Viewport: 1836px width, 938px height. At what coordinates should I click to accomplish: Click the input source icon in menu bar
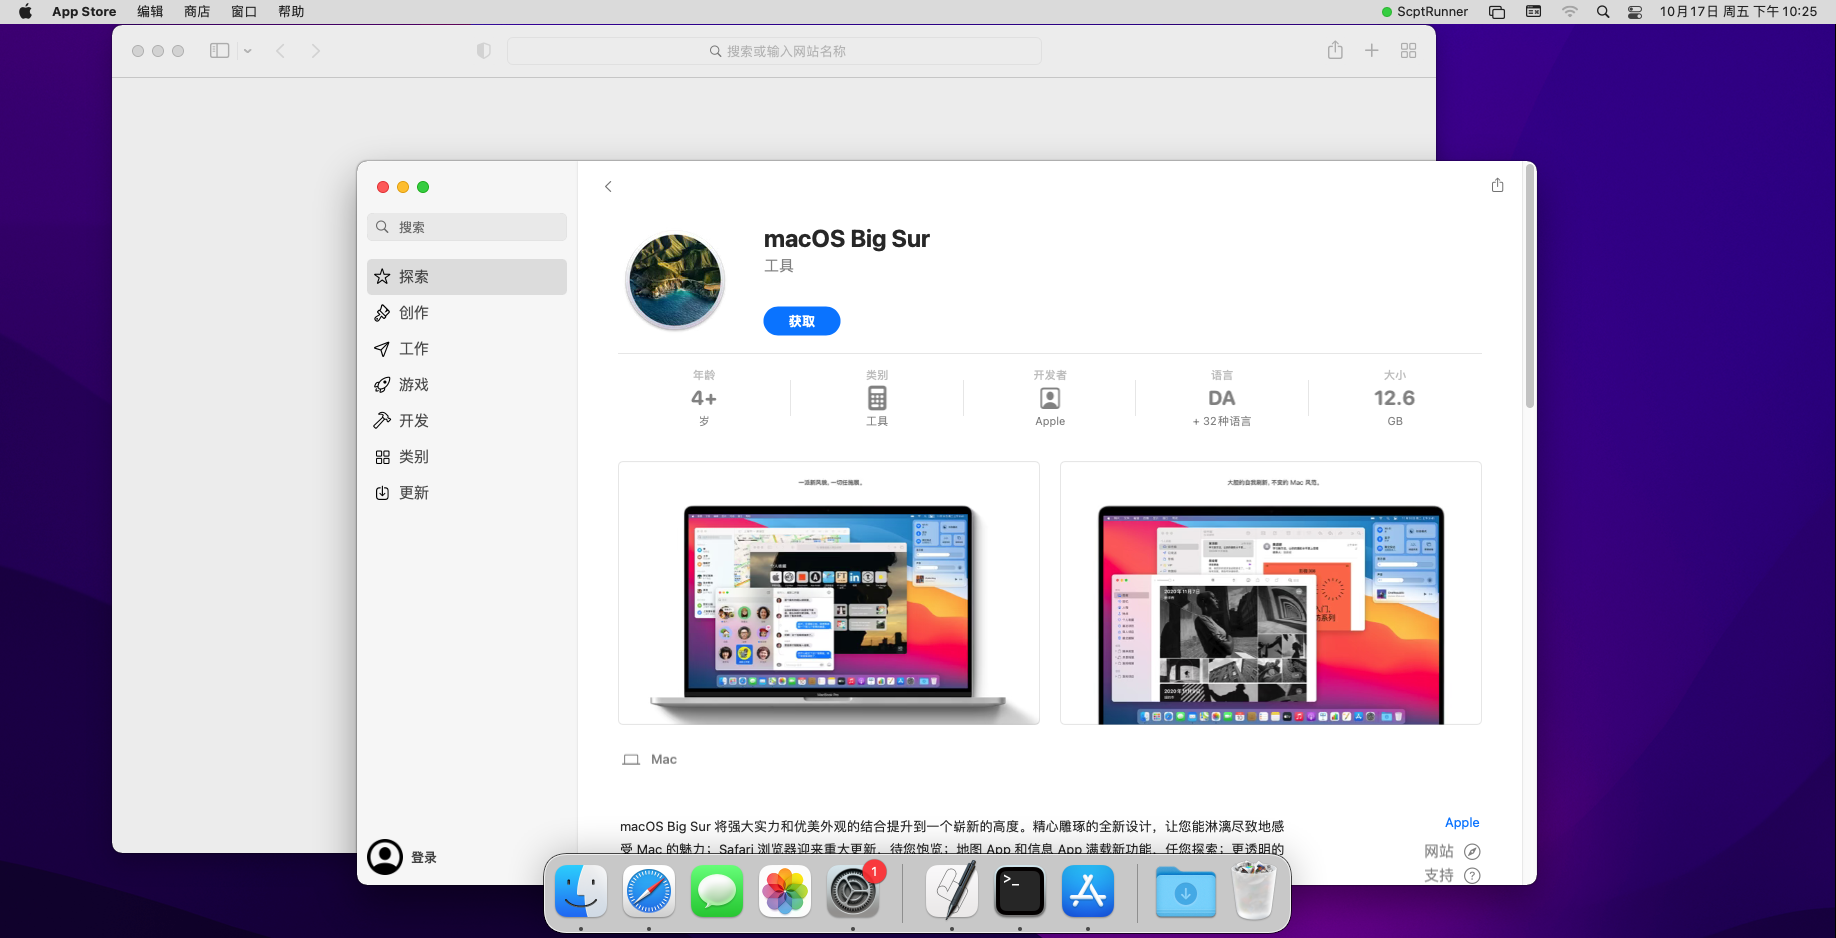click(x=1533, y=12)
